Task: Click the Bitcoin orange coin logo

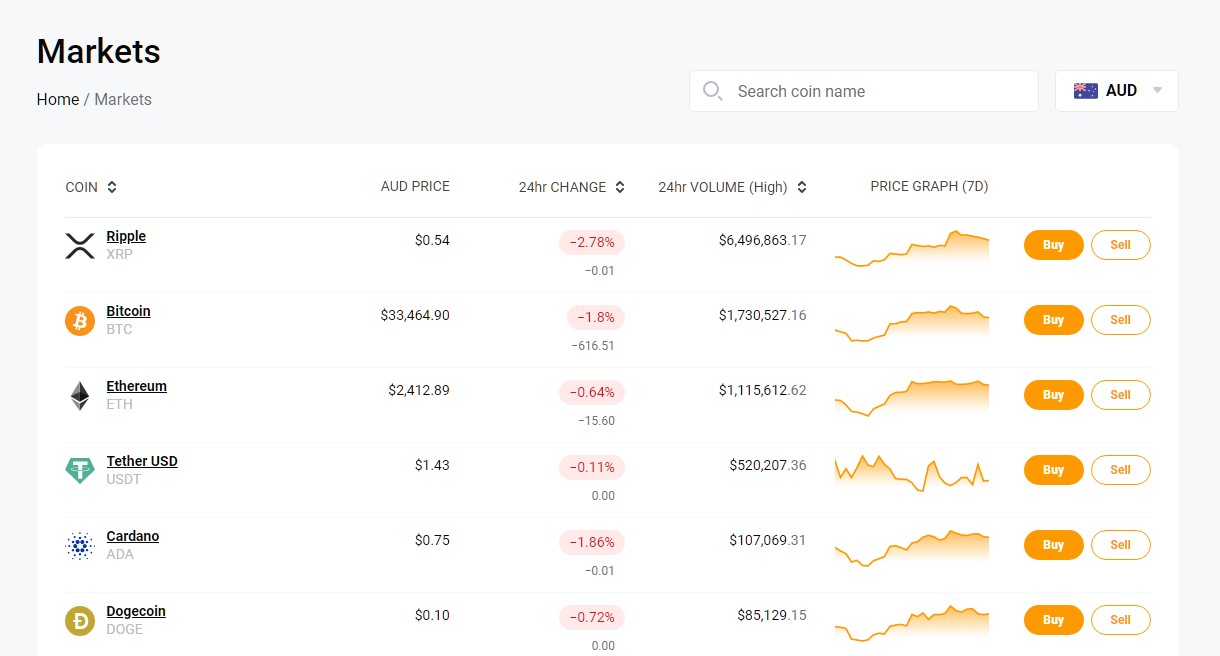Action: click(80, 321)
